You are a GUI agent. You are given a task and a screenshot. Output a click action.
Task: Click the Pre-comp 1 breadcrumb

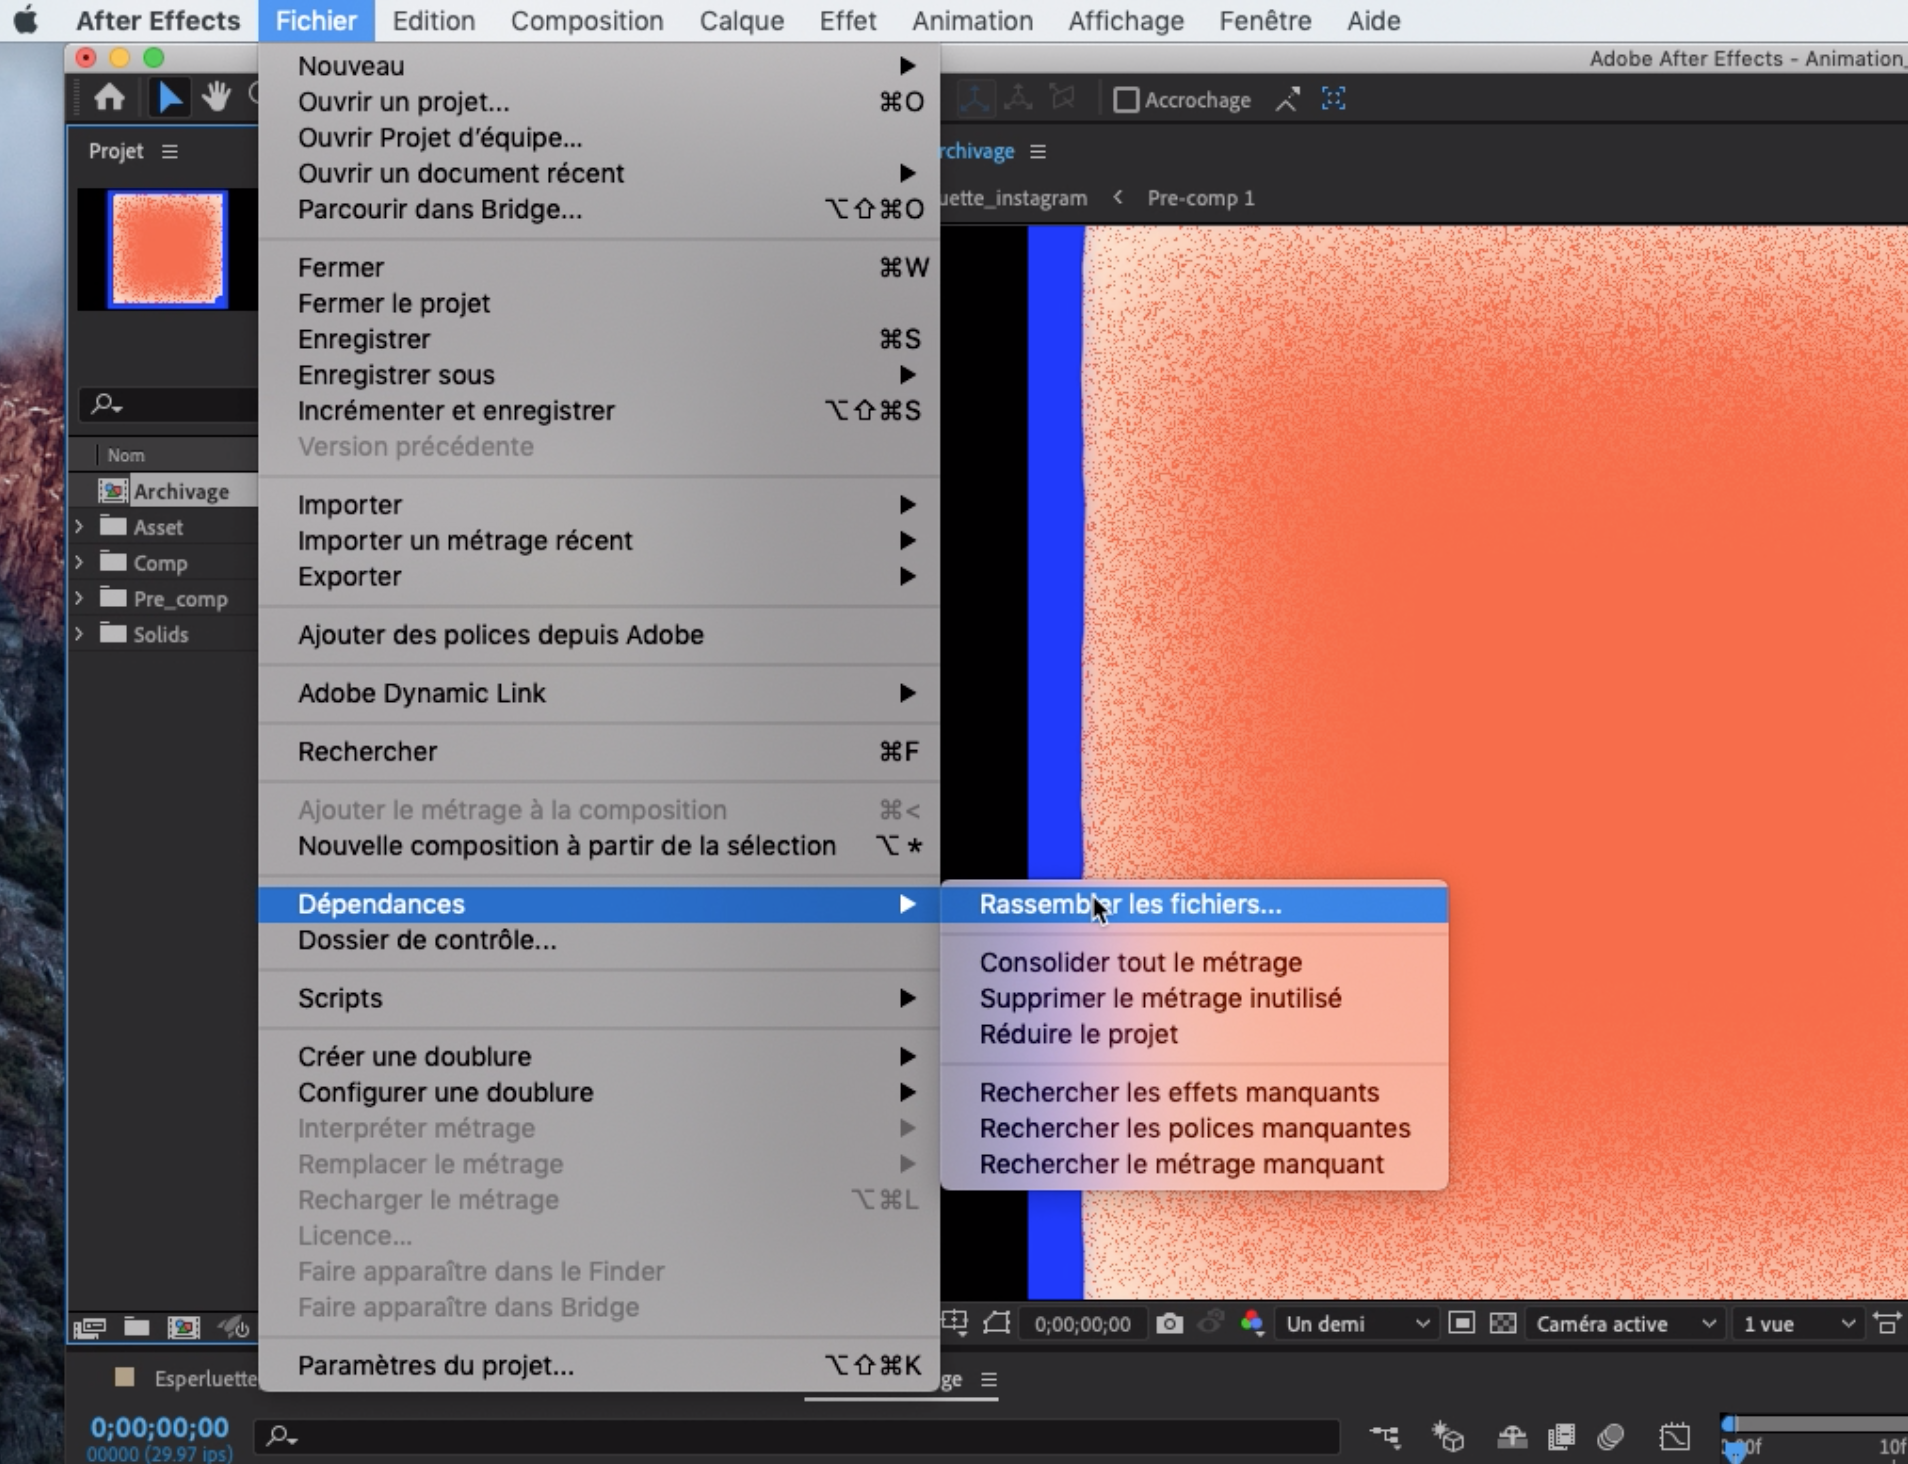(x=1200, y=198)
